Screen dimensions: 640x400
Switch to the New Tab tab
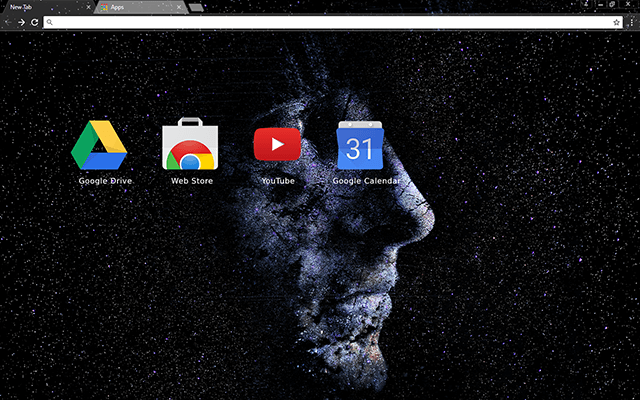point(40,7)
